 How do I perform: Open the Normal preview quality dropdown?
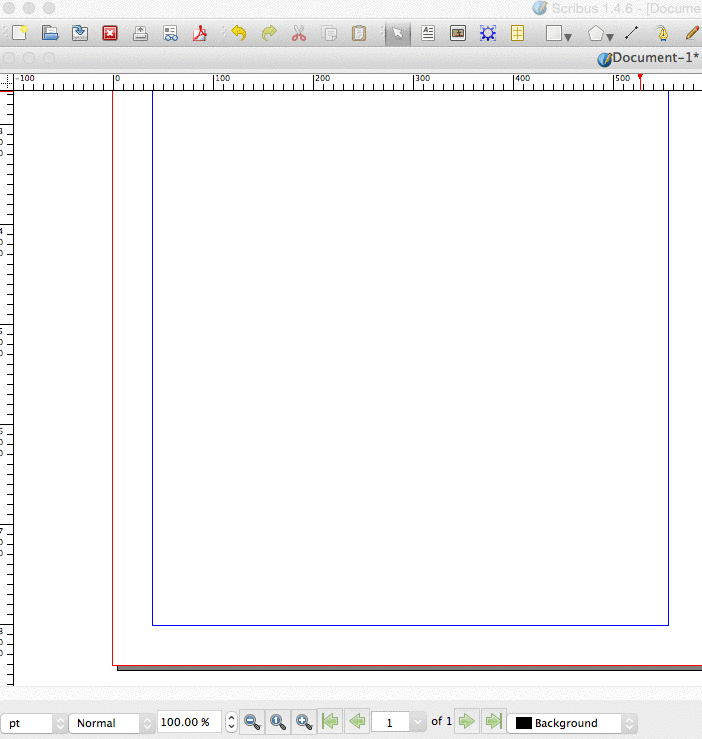coord(146,723)
